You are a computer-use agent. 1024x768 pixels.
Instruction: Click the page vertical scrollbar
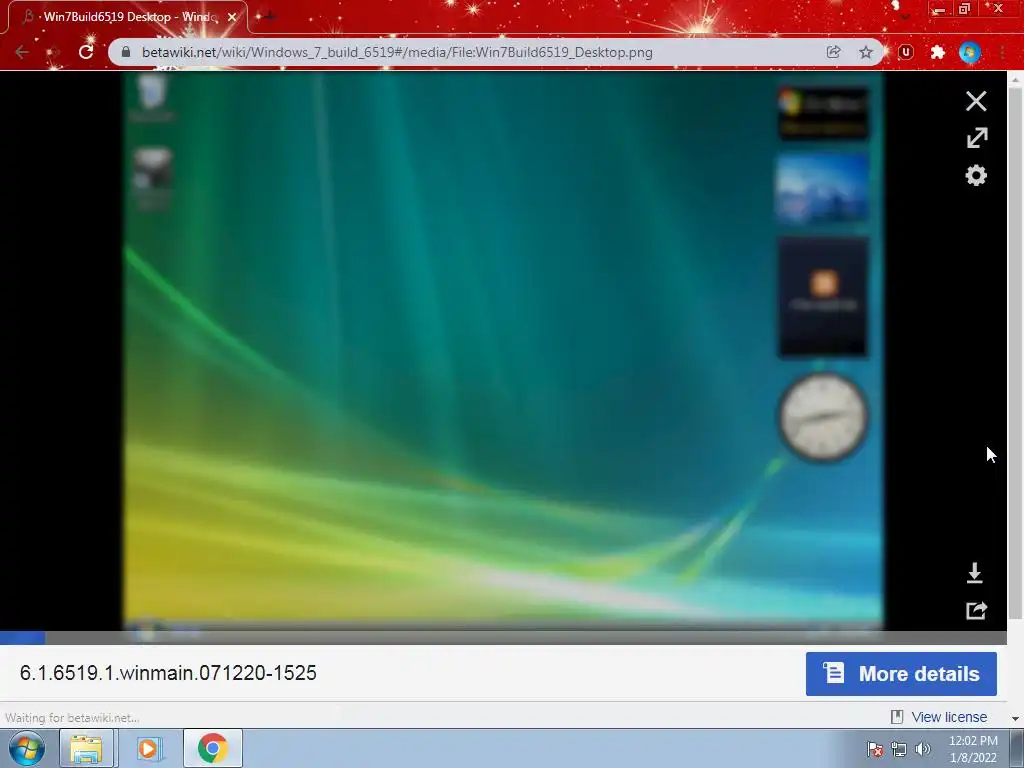1015,353
